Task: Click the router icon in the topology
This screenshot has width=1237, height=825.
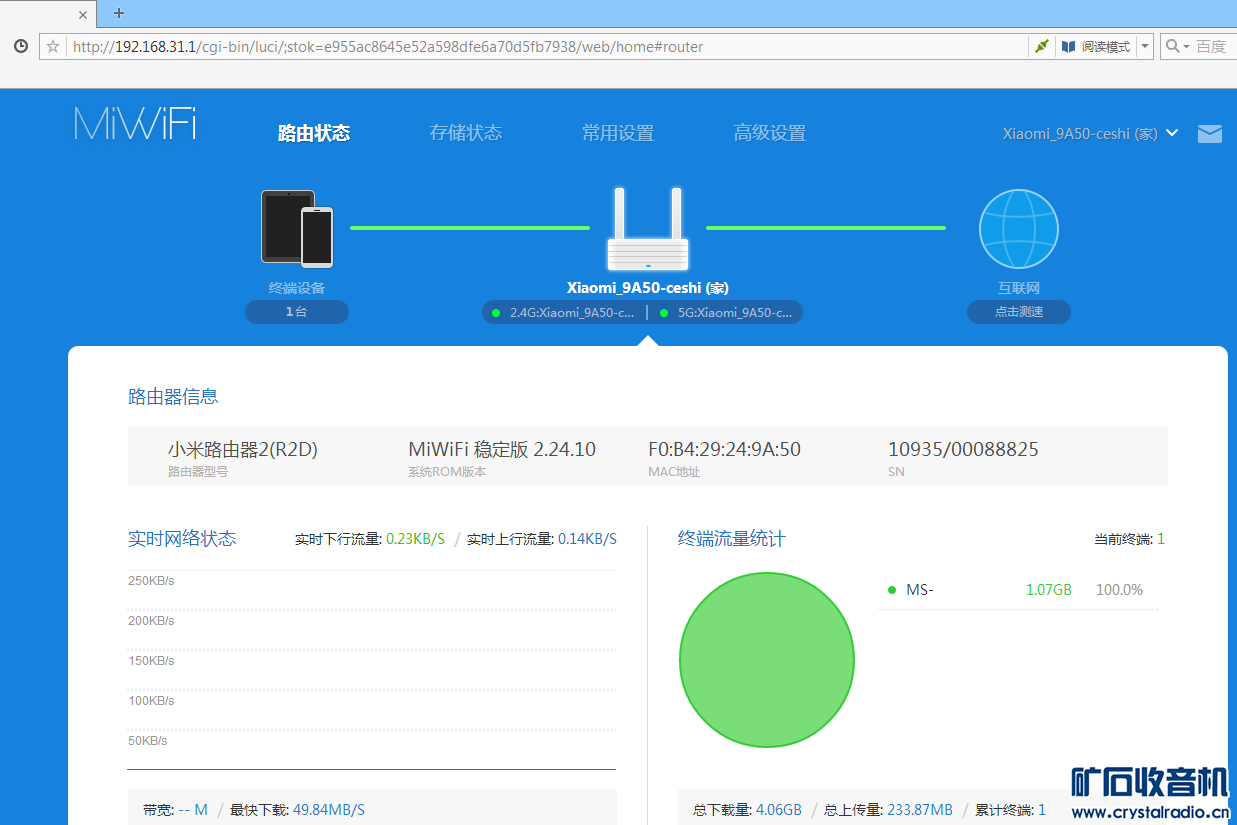Action: click(648, 230)
